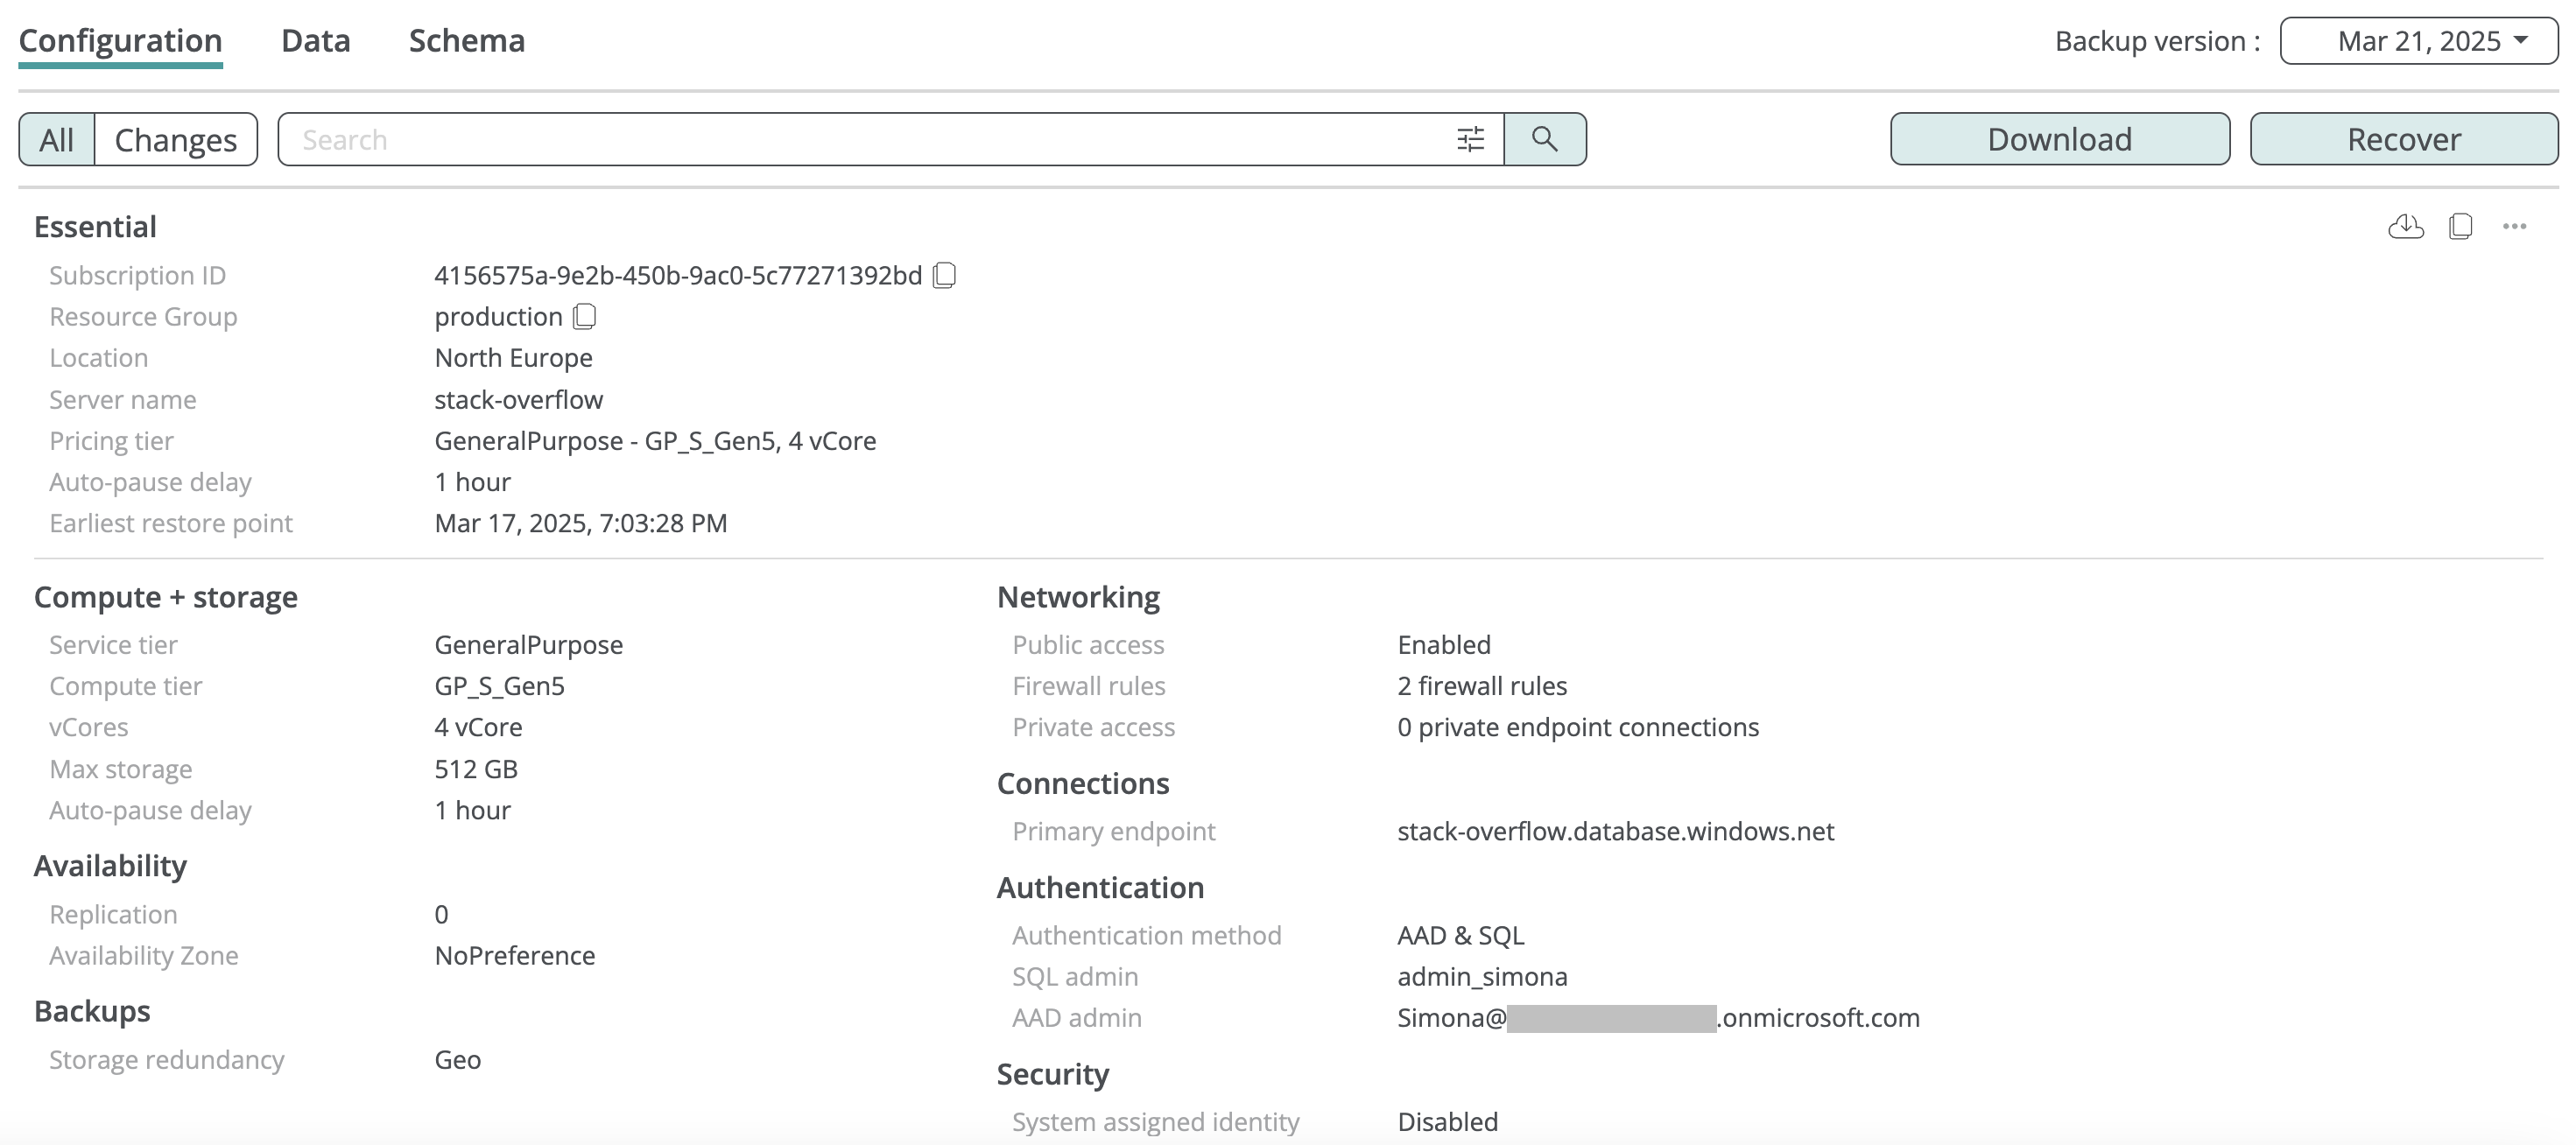Image resolution: width=2576 pixels, height=1145 pixels.
Task: Switch to the Data tab
Action: click(x=315, y=41)
